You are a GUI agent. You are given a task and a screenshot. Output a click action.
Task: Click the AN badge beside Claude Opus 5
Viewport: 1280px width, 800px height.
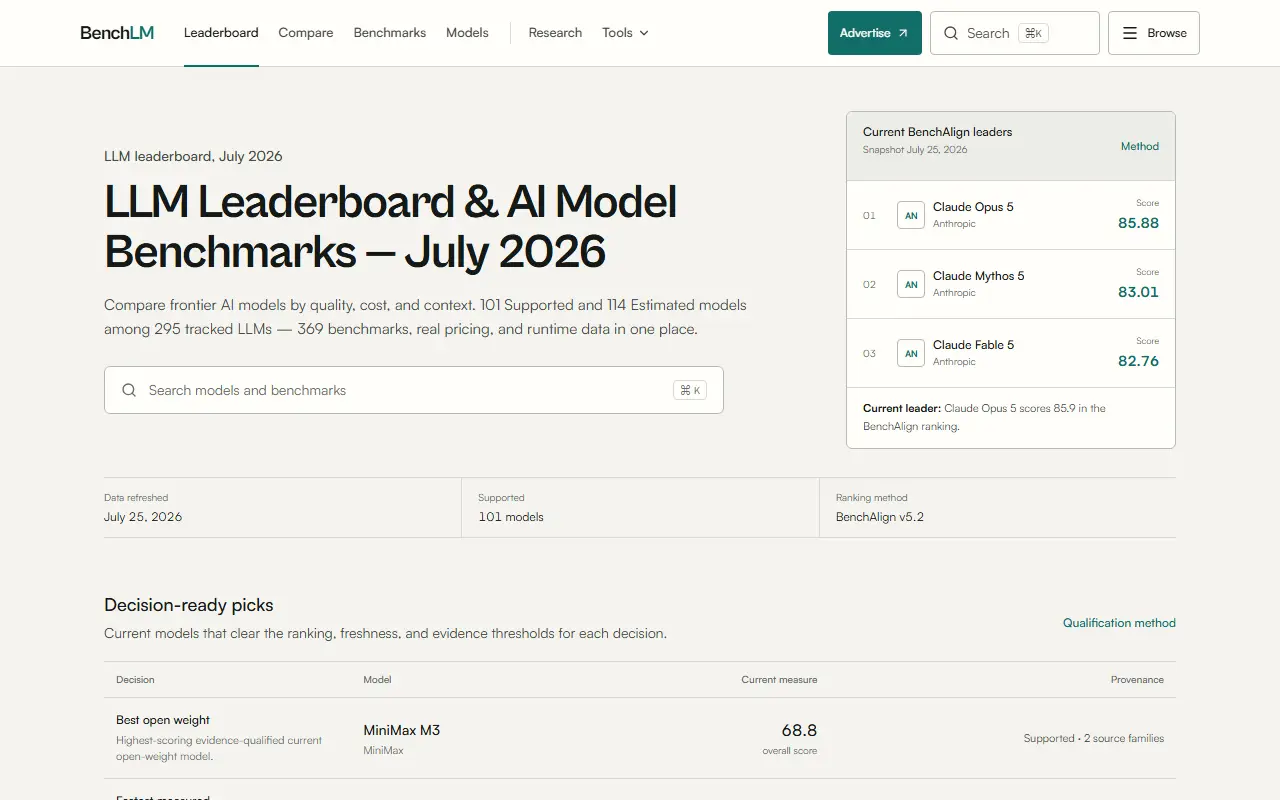[911, 215]
